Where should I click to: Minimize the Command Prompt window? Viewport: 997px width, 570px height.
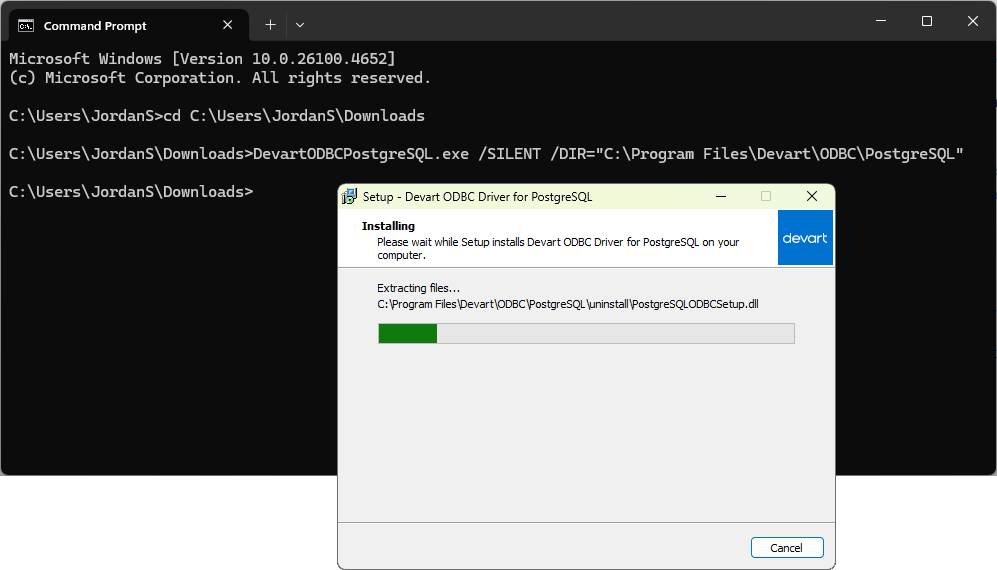[881, 21]
